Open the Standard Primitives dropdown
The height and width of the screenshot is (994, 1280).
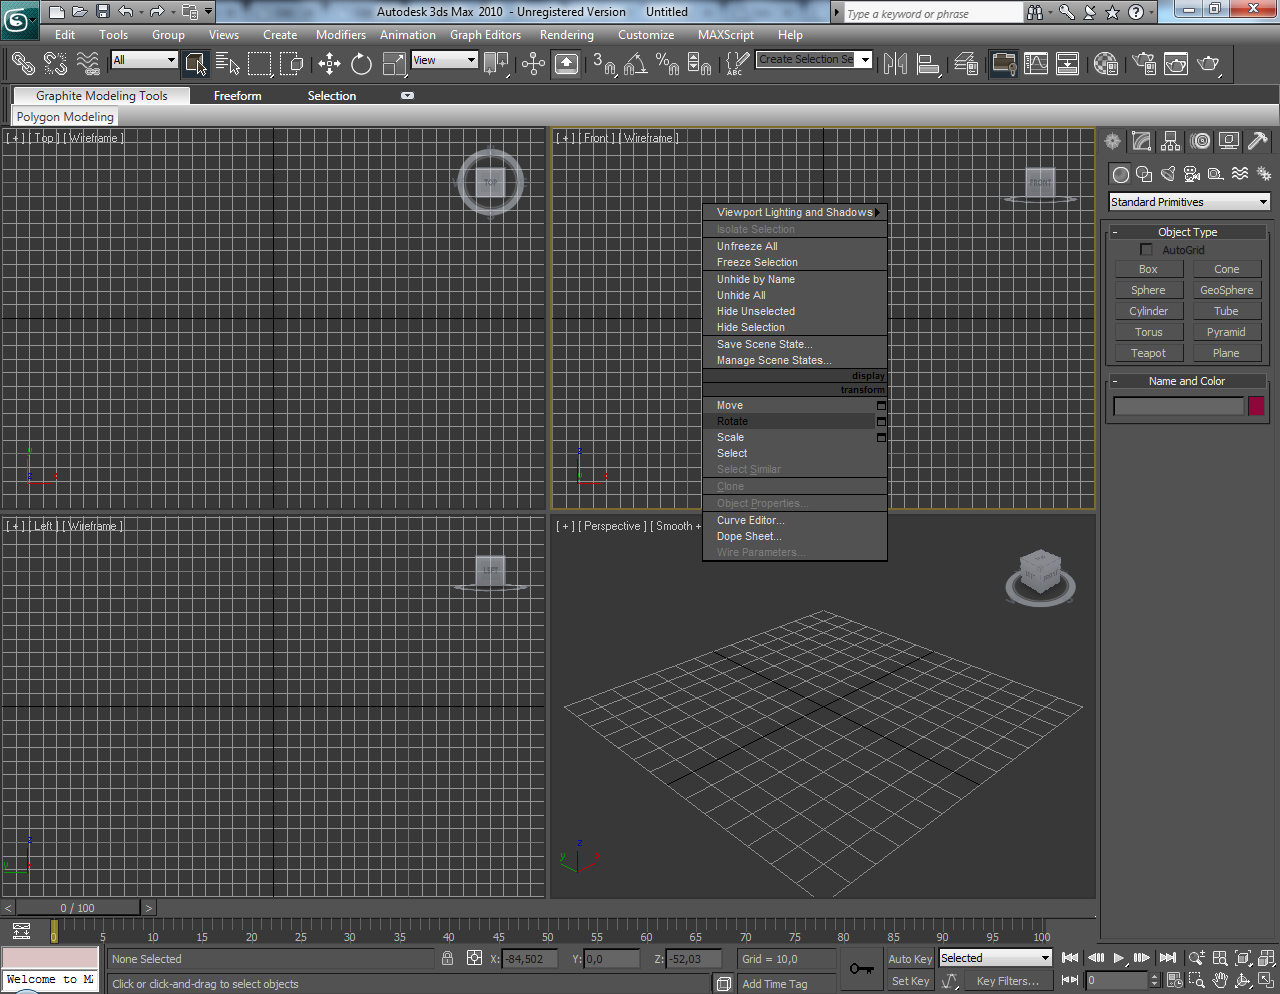1189,202
